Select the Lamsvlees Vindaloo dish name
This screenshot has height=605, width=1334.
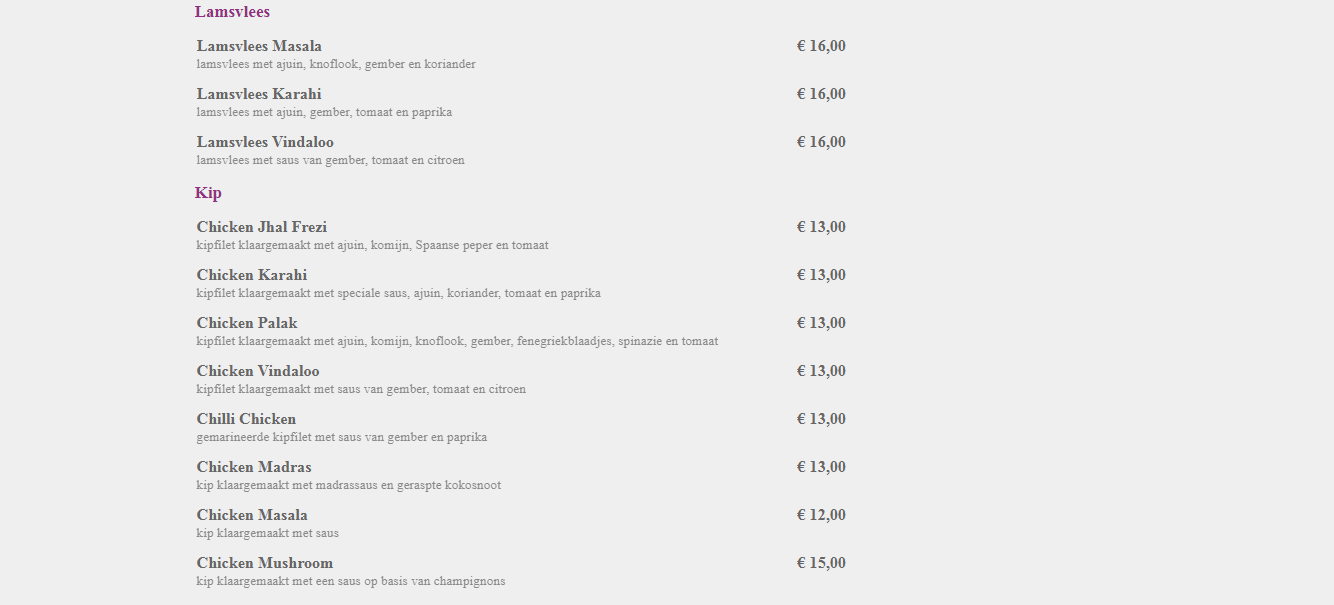(x=265, y=142)
